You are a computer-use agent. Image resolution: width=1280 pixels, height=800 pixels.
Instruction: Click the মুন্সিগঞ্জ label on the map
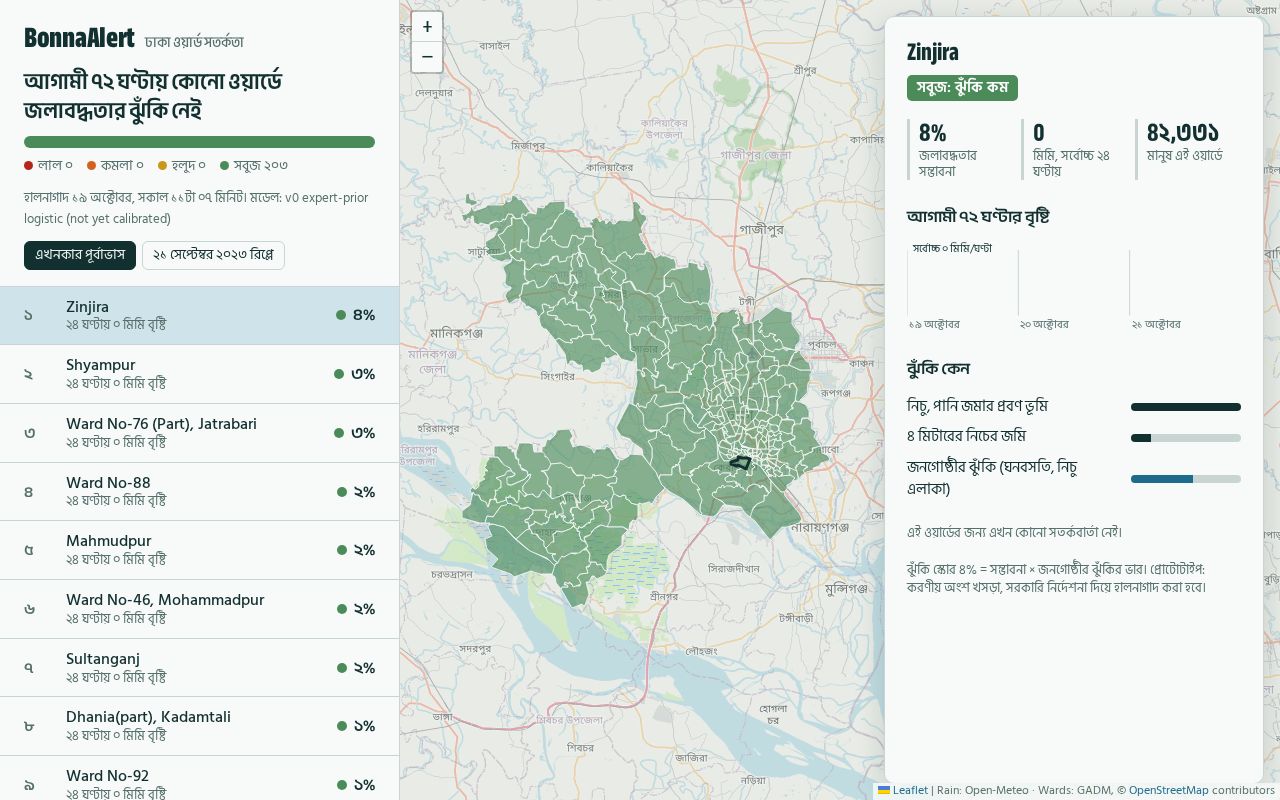click(846, 589)
